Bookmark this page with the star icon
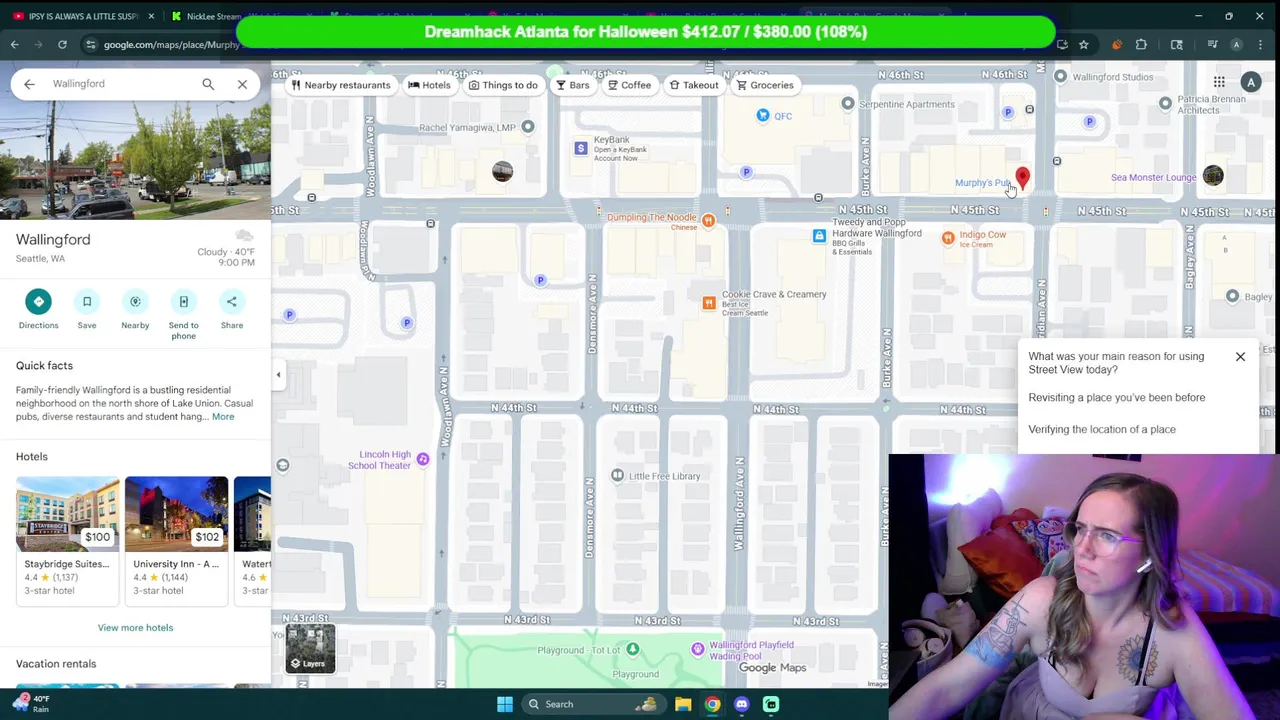 point(1083,45)
